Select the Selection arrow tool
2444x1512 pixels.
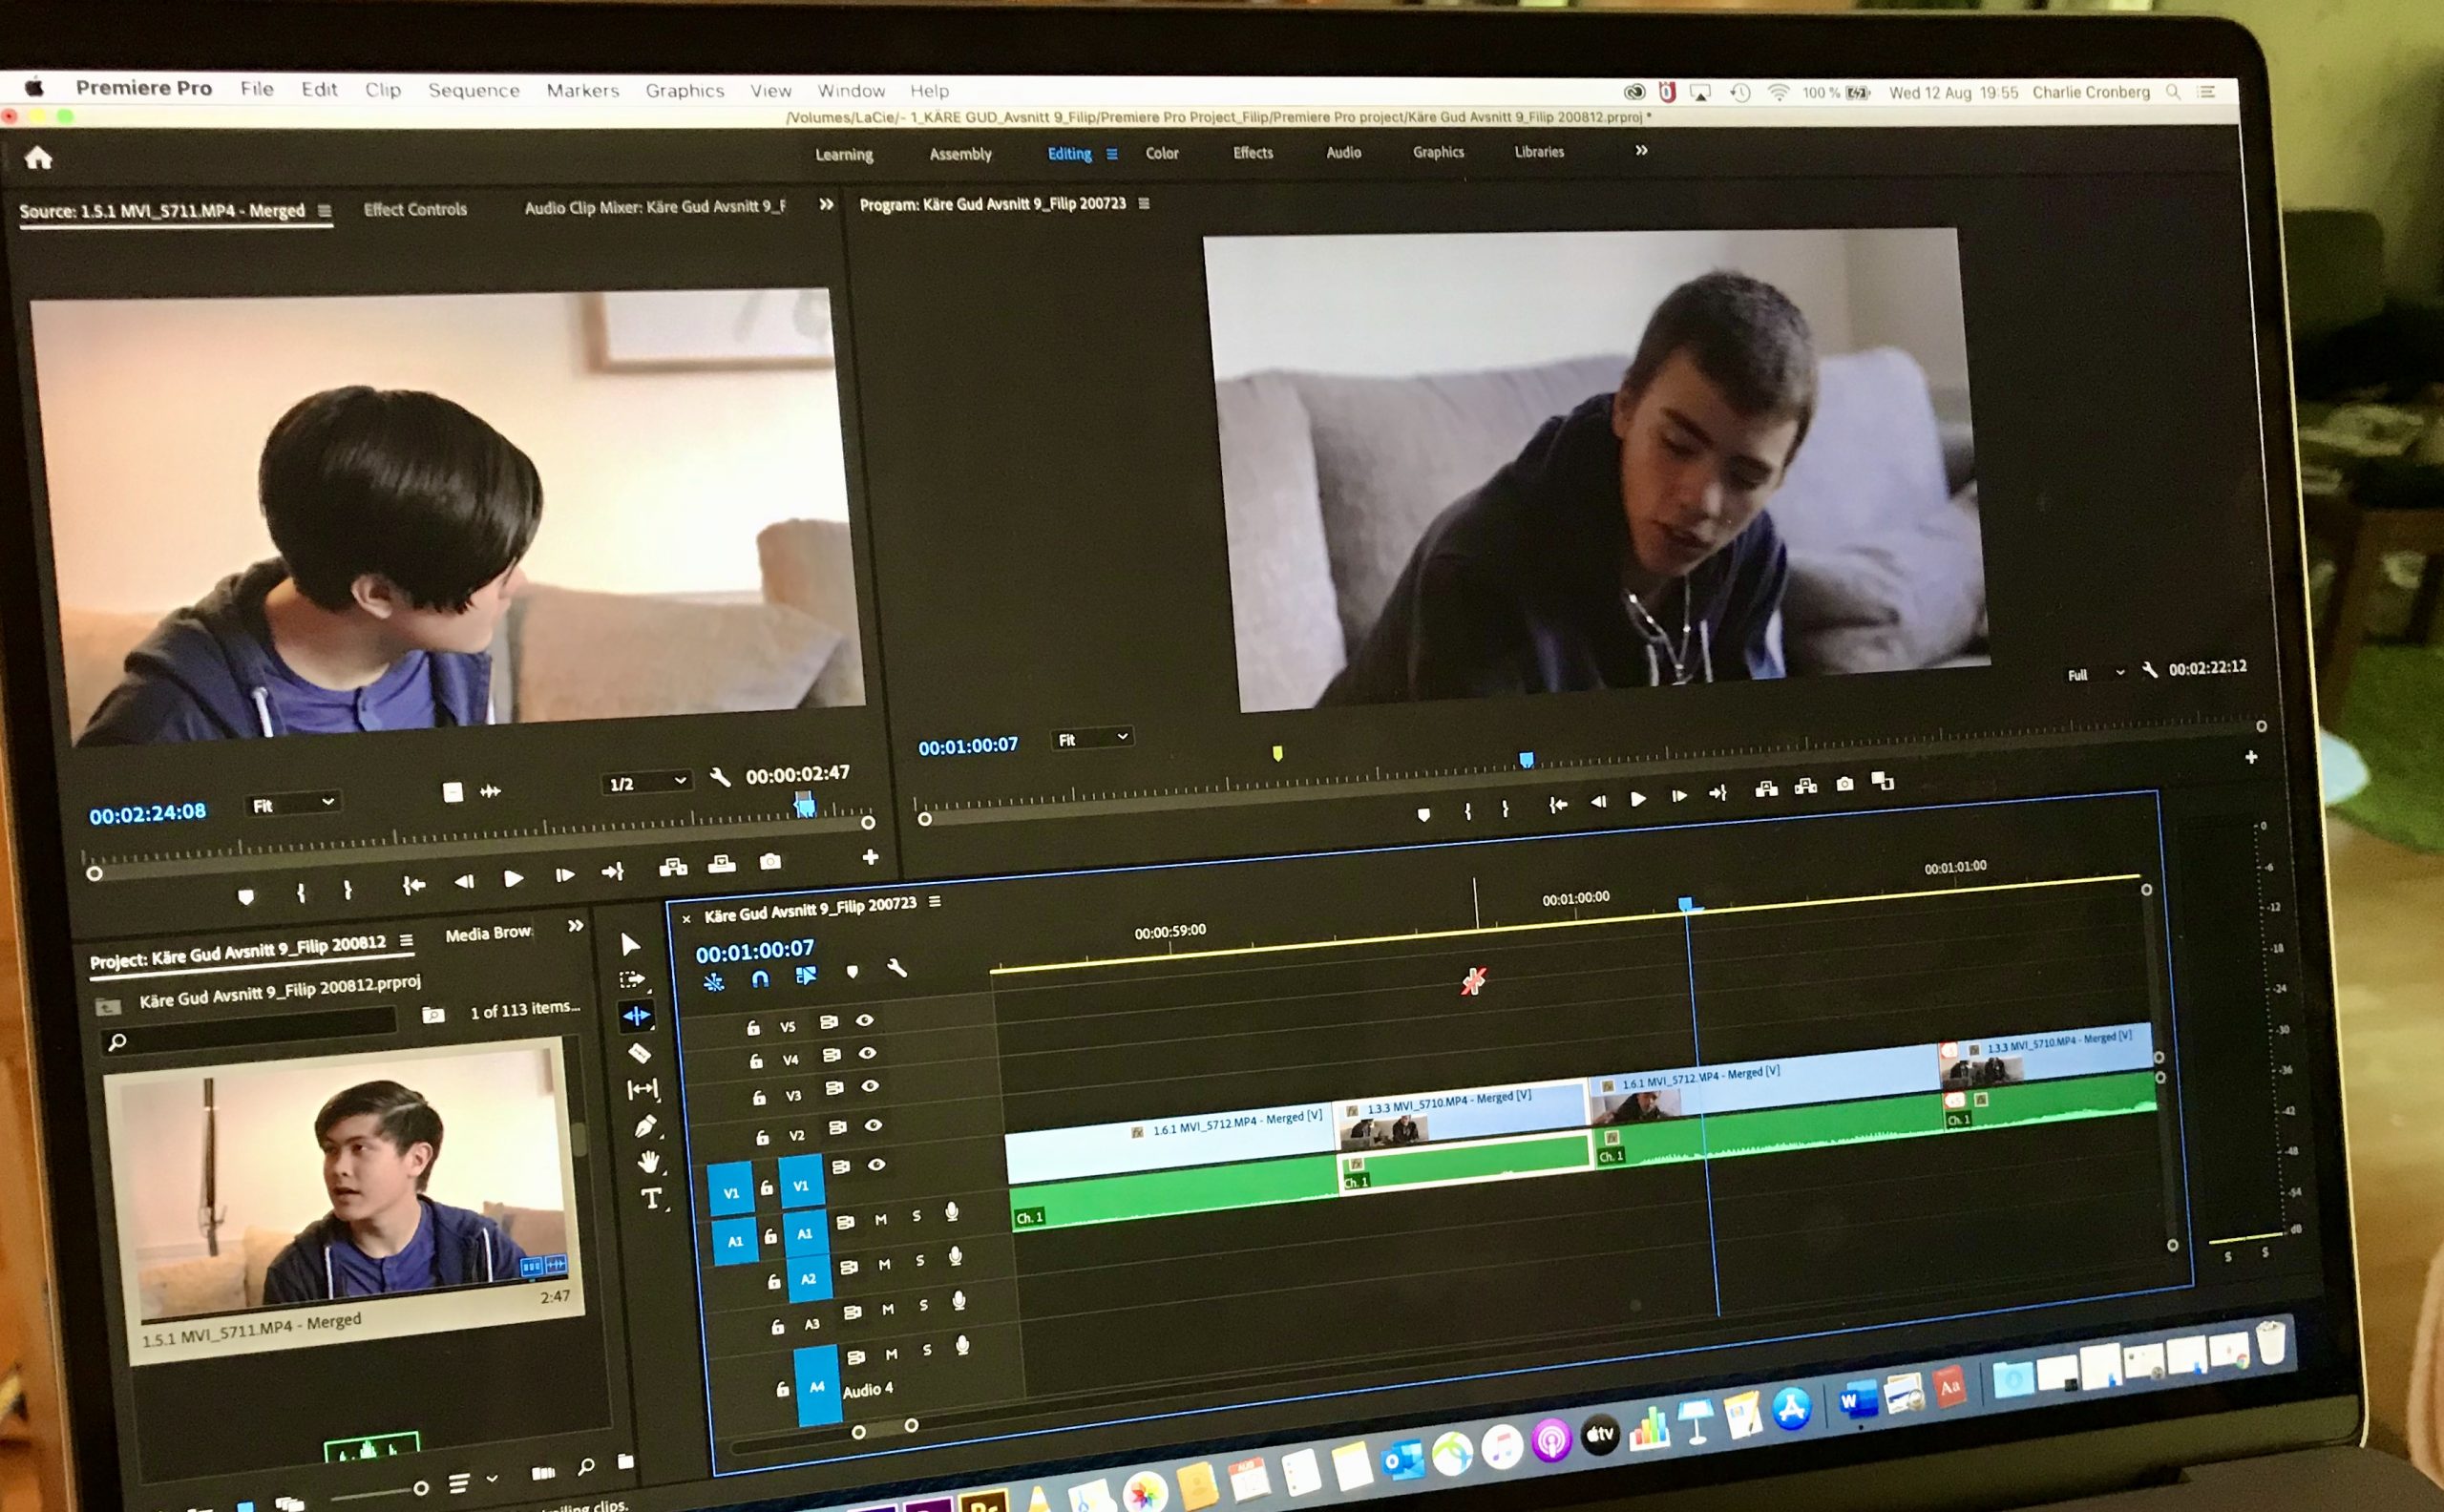coord(630,944)
